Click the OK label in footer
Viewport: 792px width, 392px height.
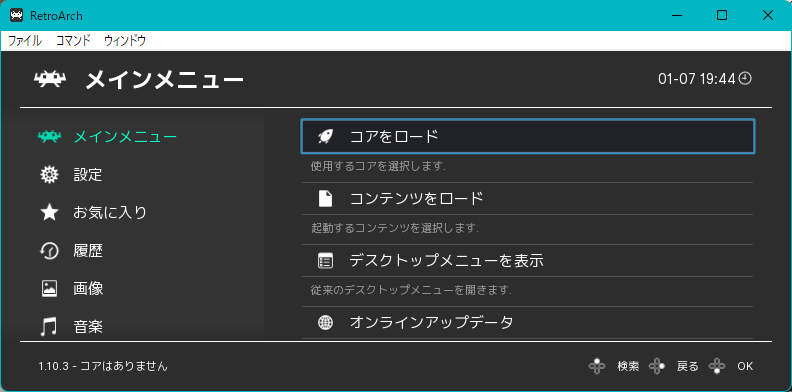coord(745,367)
